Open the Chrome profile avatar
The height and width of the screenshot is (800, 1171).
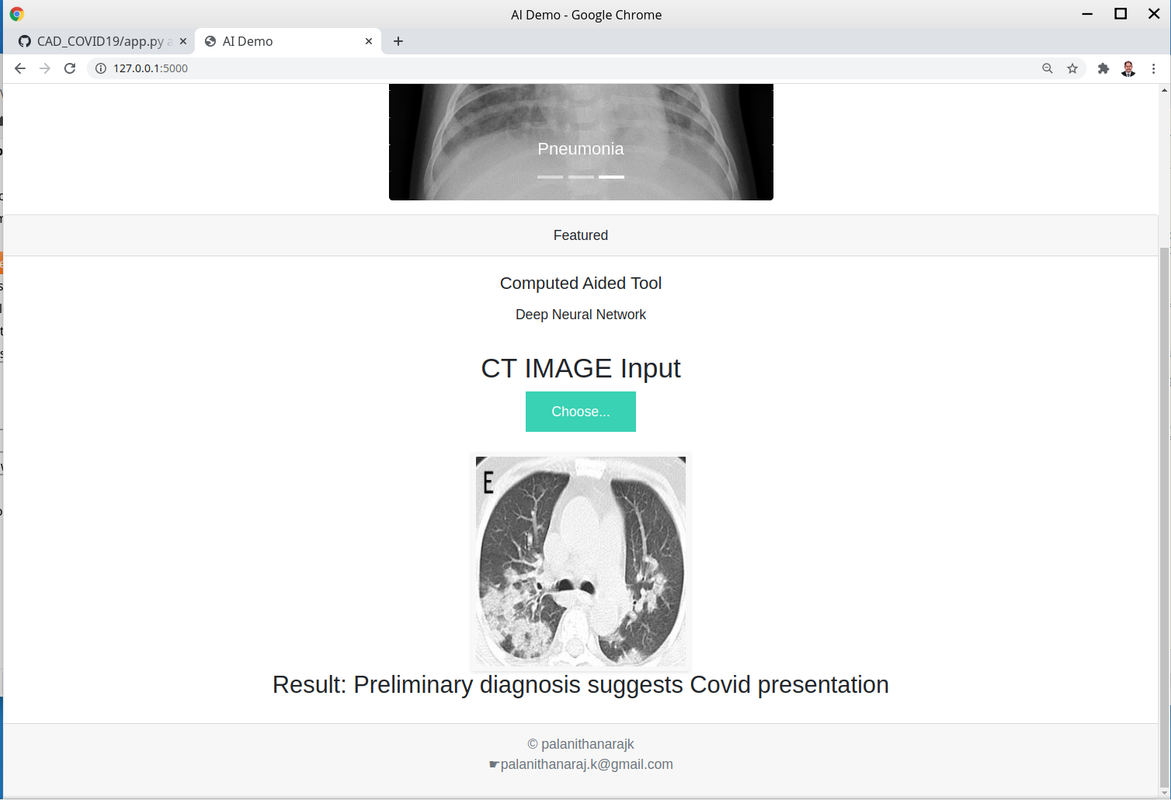1128,69
